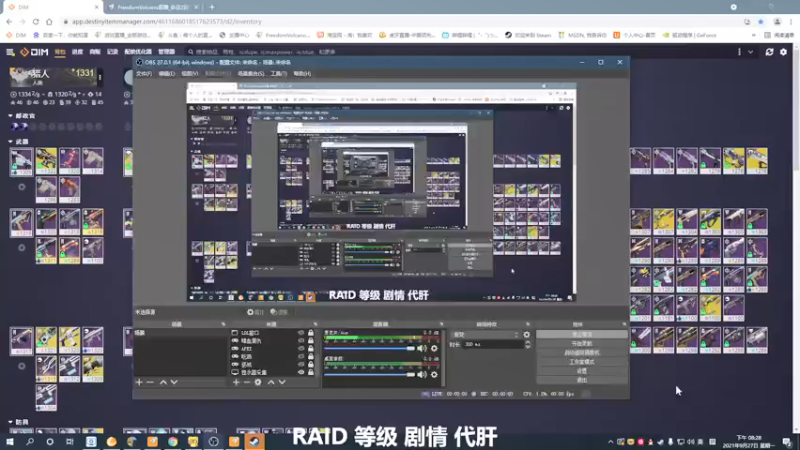Click first audio channel volume slider

[x=369, y=348]
